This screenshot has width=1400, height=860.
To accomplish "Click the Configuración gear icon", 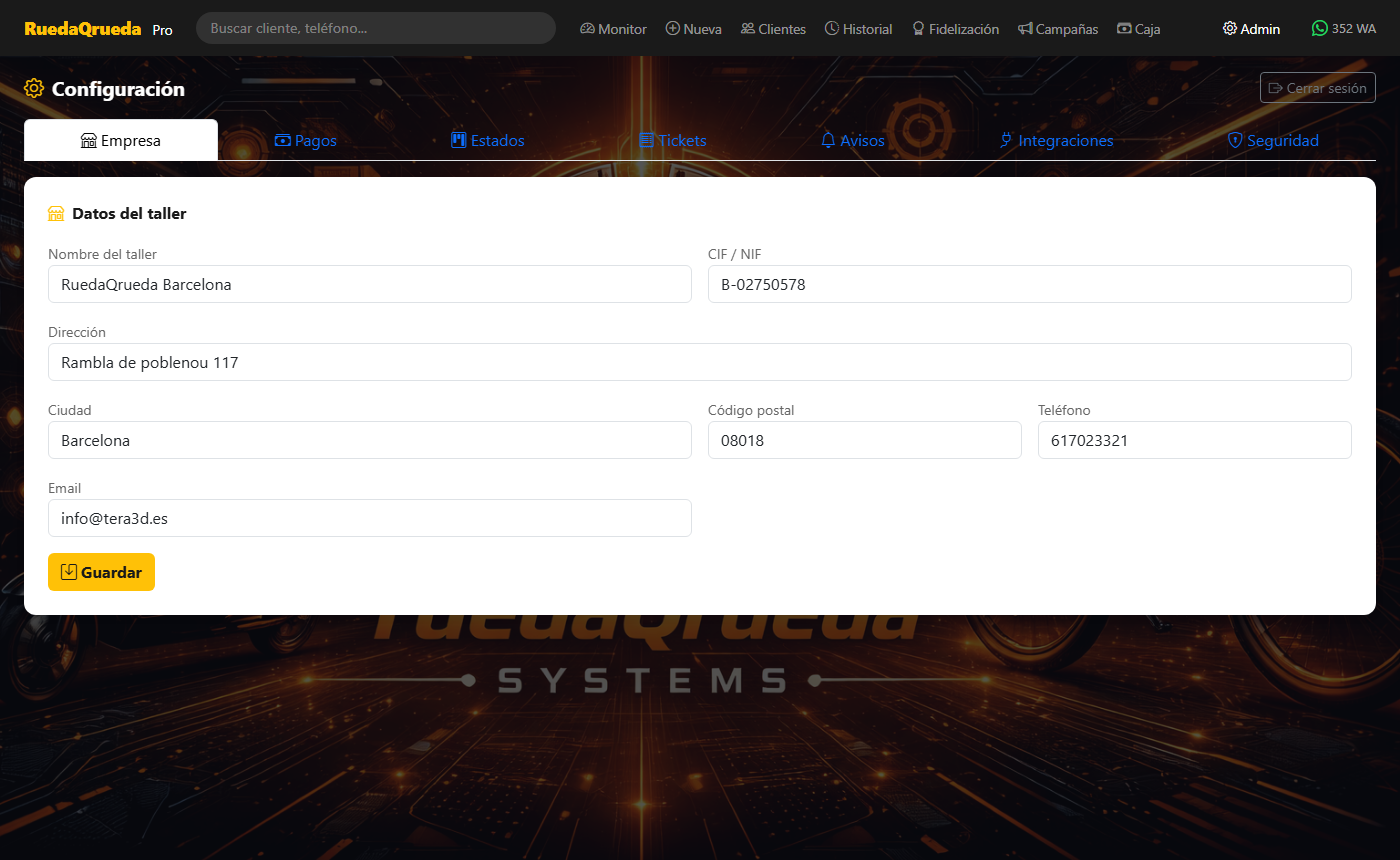I will pos(33,88).
